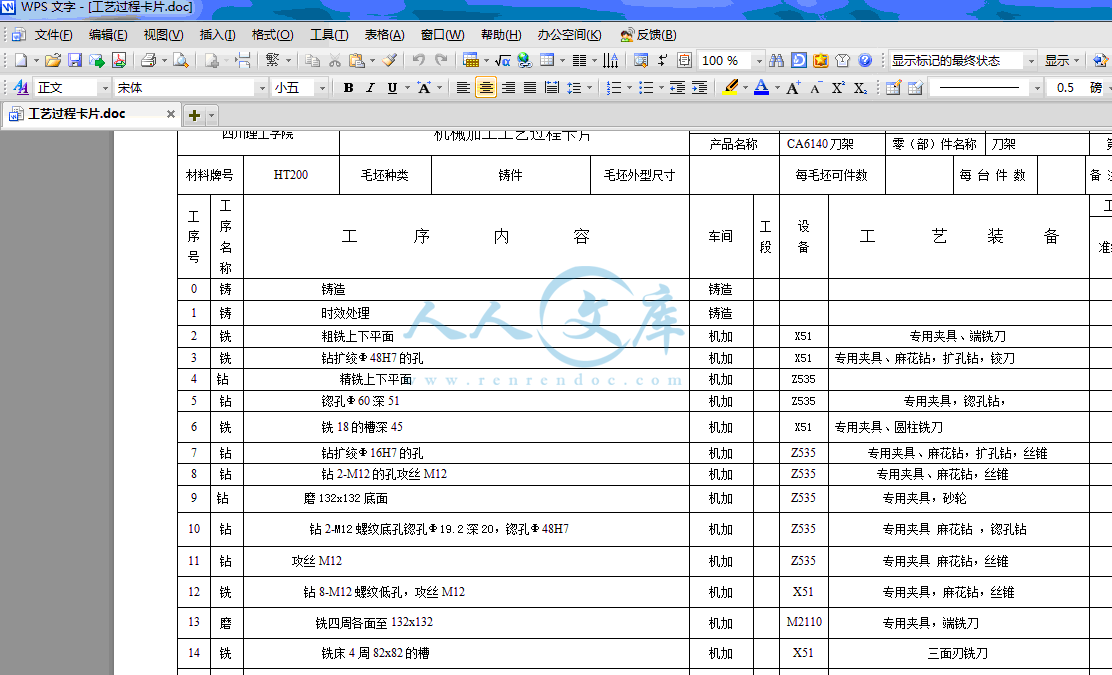Insert a hyperlink with the globe icon
The width and height of the screenshot is (1112, 675).
[x=525, y=60]
